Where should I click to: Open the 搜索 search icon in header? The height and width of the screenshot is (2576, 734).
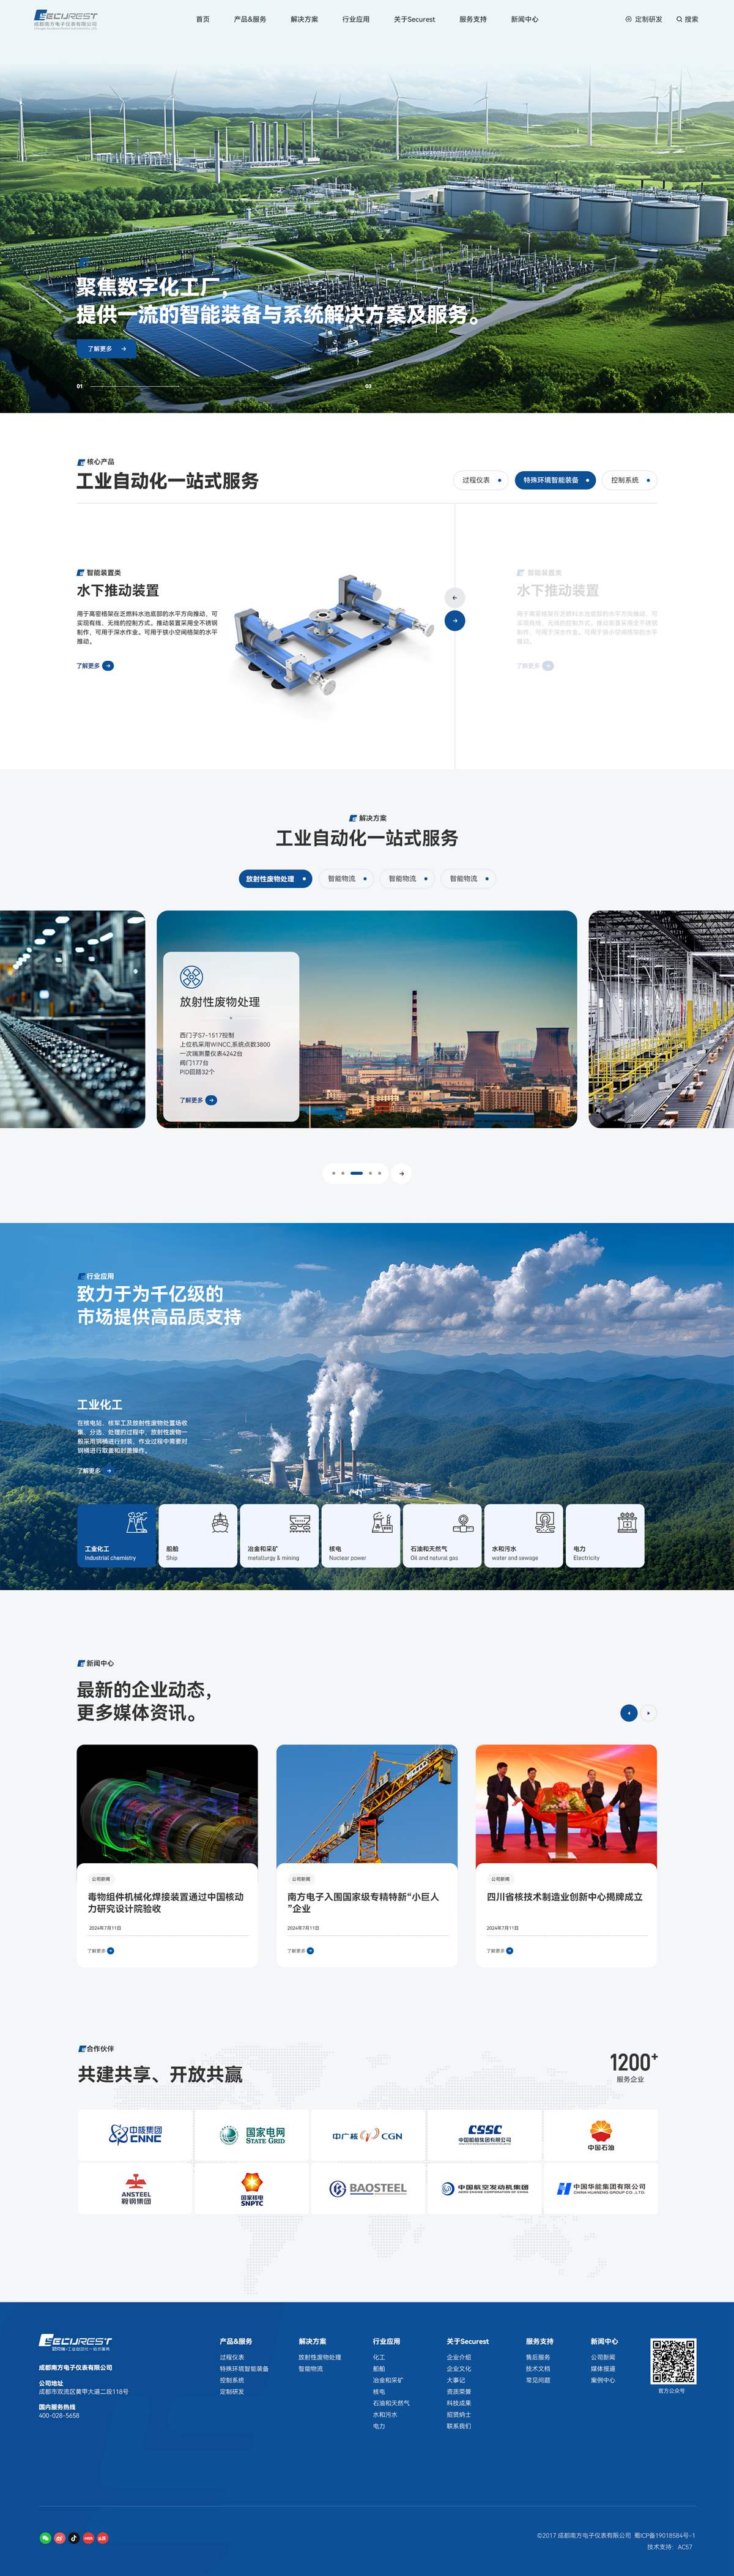point(687,19)
